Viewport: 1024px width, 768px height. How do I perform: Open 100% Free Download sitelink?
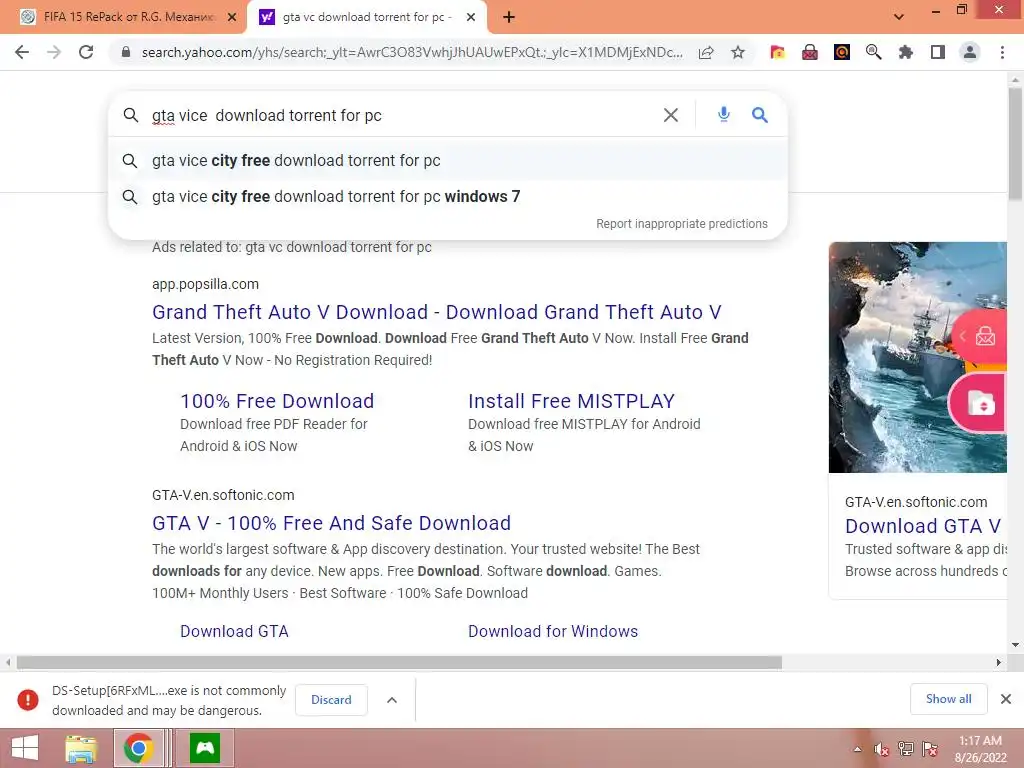tap(277, 401)
